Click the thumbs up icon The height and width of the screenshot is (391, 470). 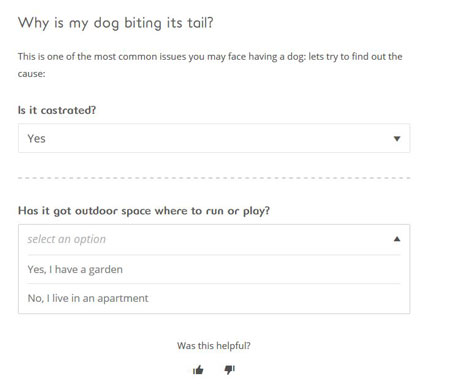click(198, 370)
